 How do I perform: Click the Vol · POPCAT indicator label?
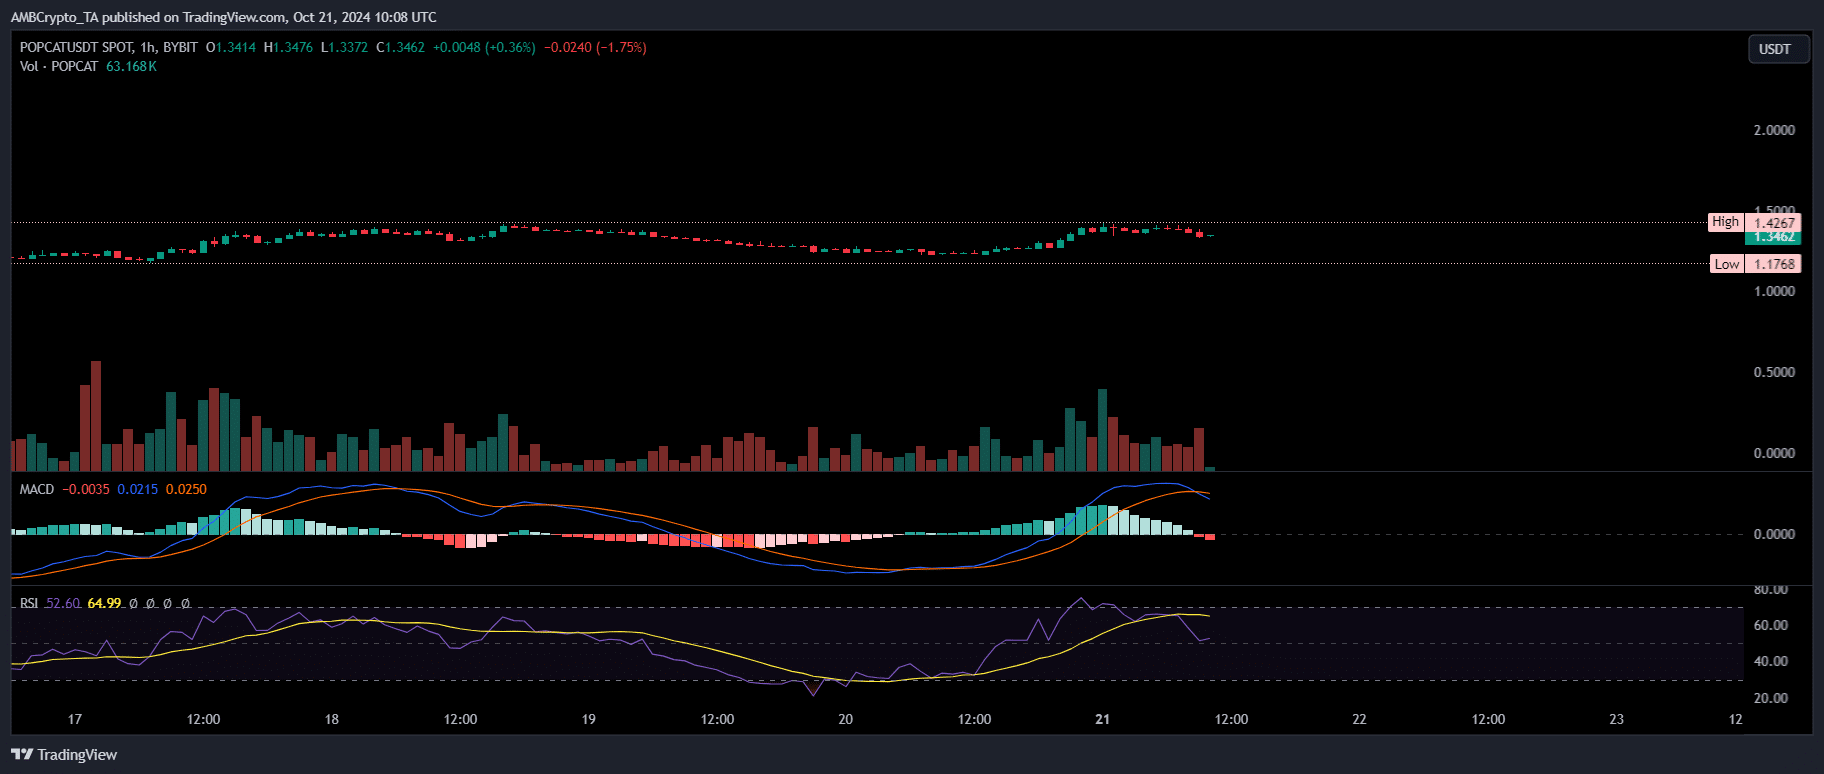click(x=59, y=66)
